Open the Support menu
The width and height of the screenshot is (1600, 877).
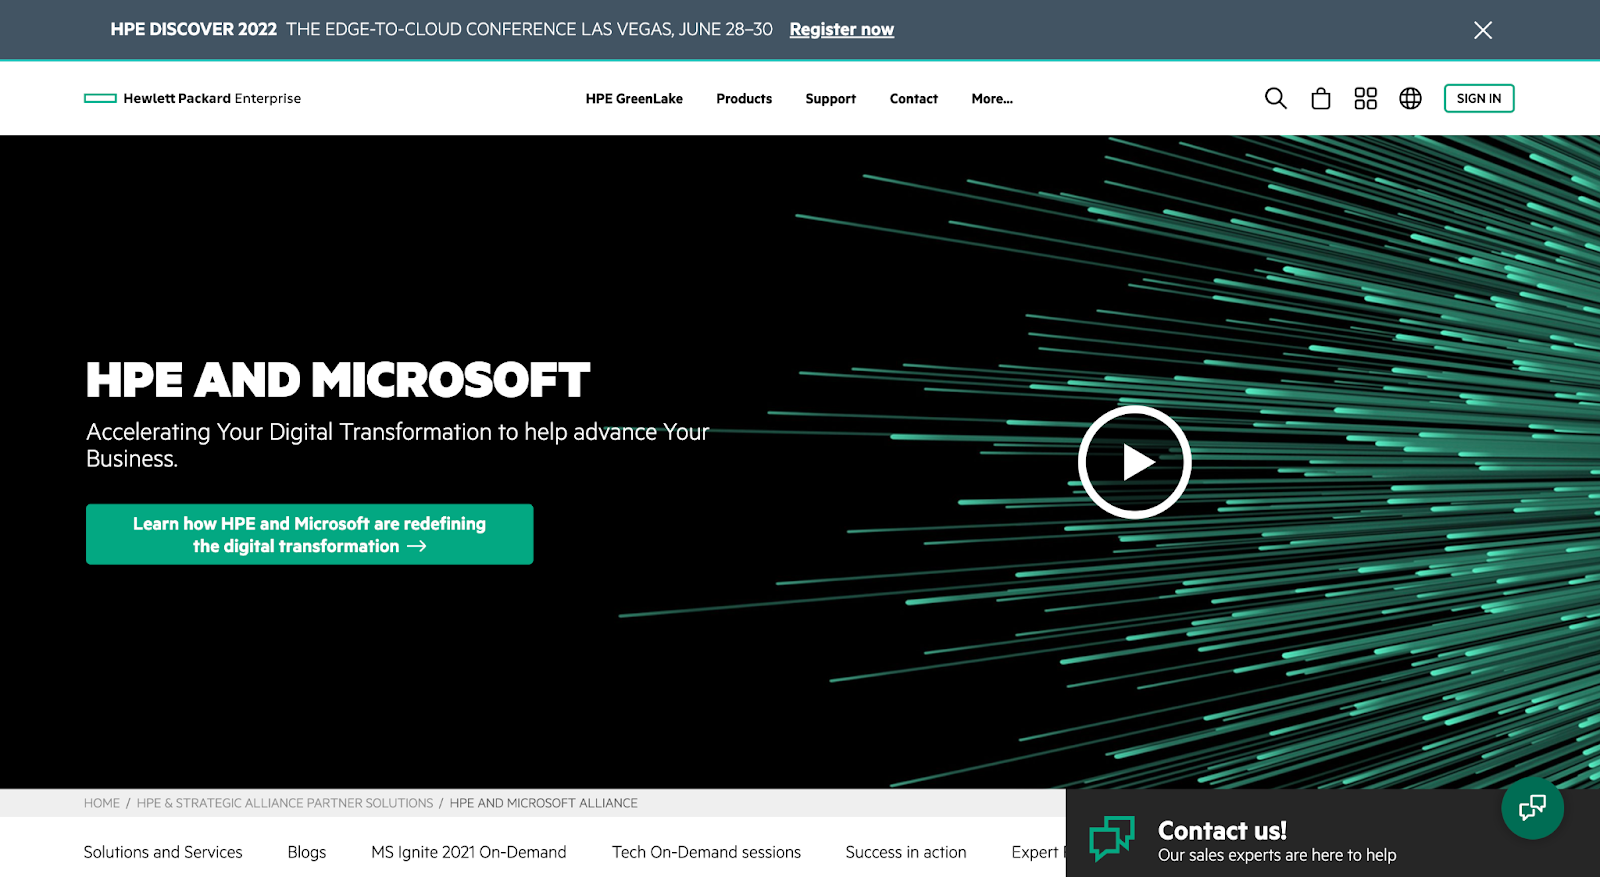(831, 99)
